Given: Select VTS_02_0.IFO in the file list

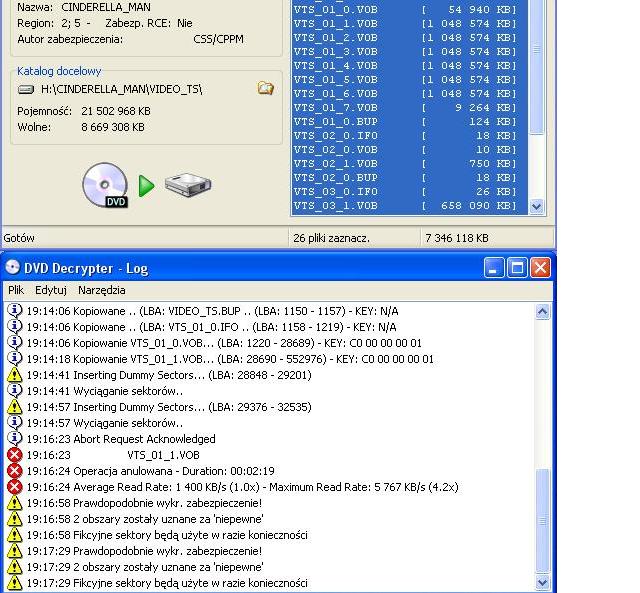Looking at the screenshot, I should 409,135.
